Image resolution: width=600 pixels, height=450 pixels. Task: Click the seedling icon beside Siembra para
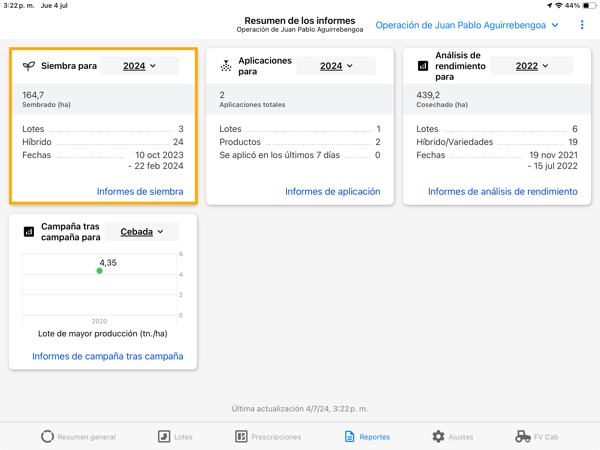(x=29, y=66)
